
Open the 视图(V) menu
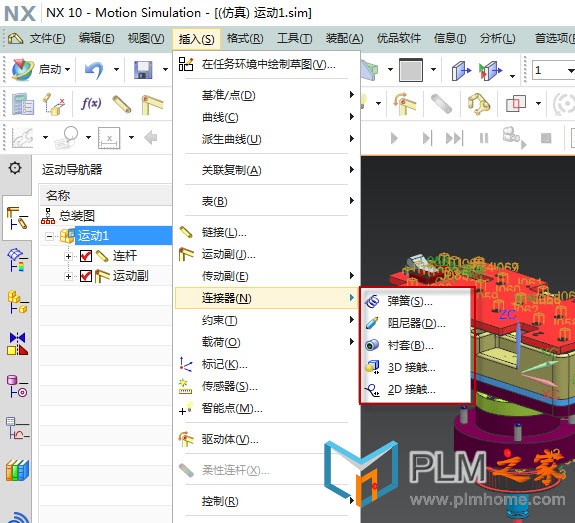146,39
